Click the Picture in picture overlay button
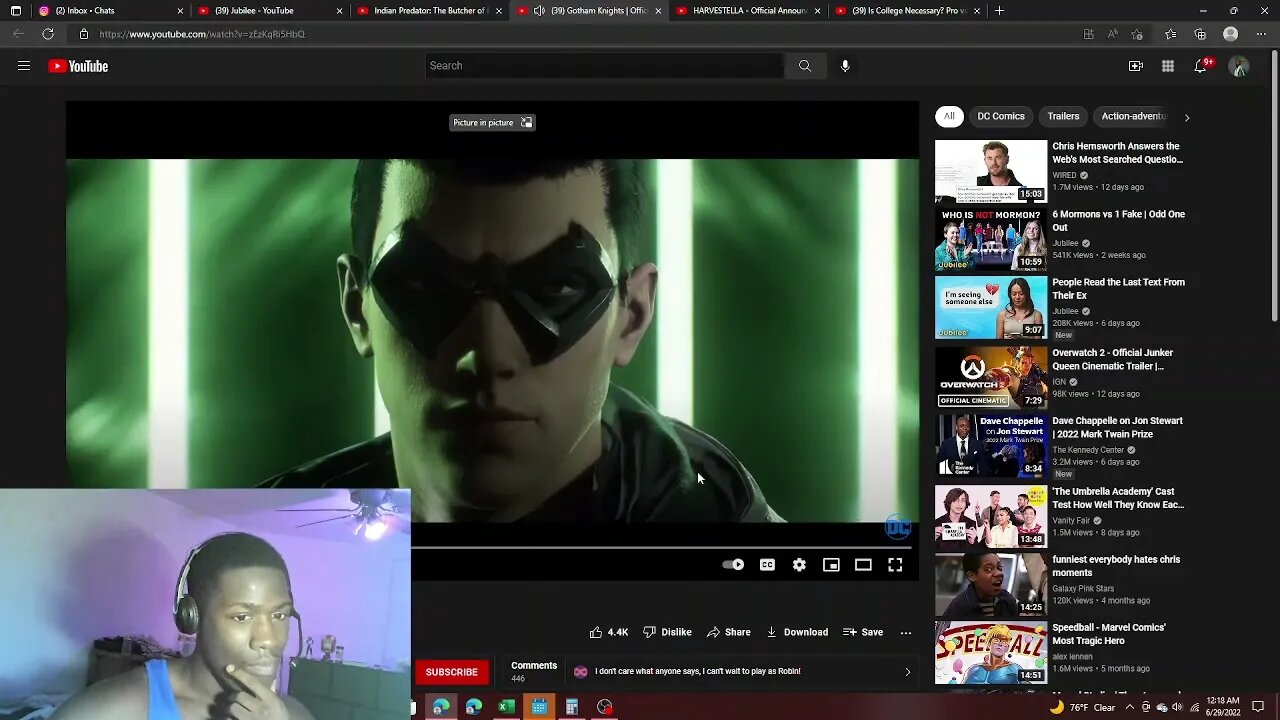Viewport: 1280px width, 720px height. (x=492, y=122)
